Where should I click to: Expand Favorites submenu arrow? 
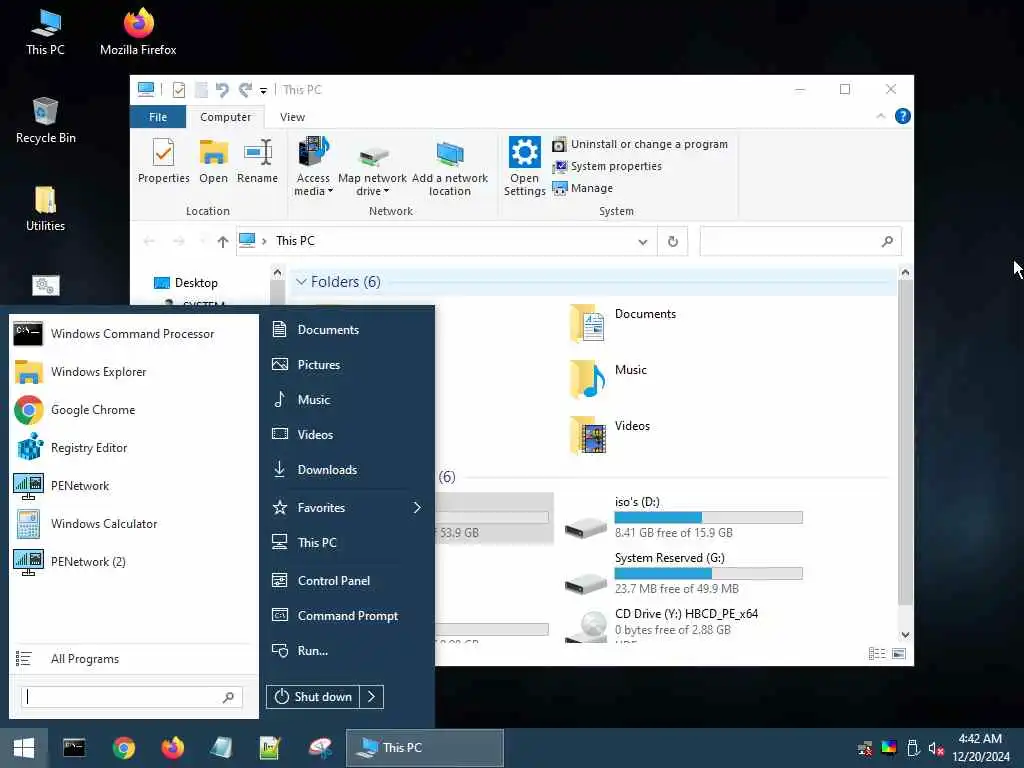(x=417, y=507)
